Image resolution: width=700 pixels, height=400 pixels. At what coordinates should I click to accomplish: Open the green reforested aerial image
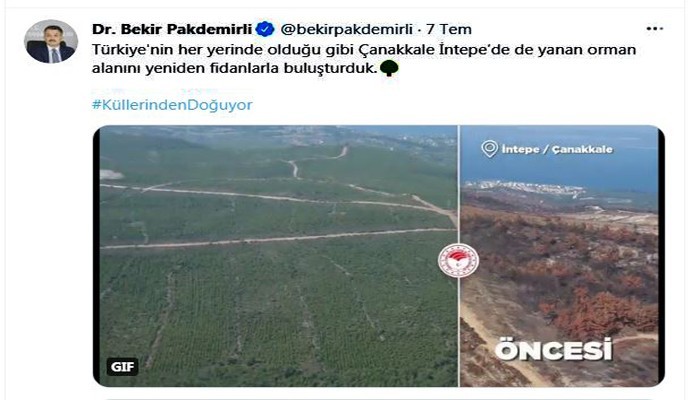point(276,256)
